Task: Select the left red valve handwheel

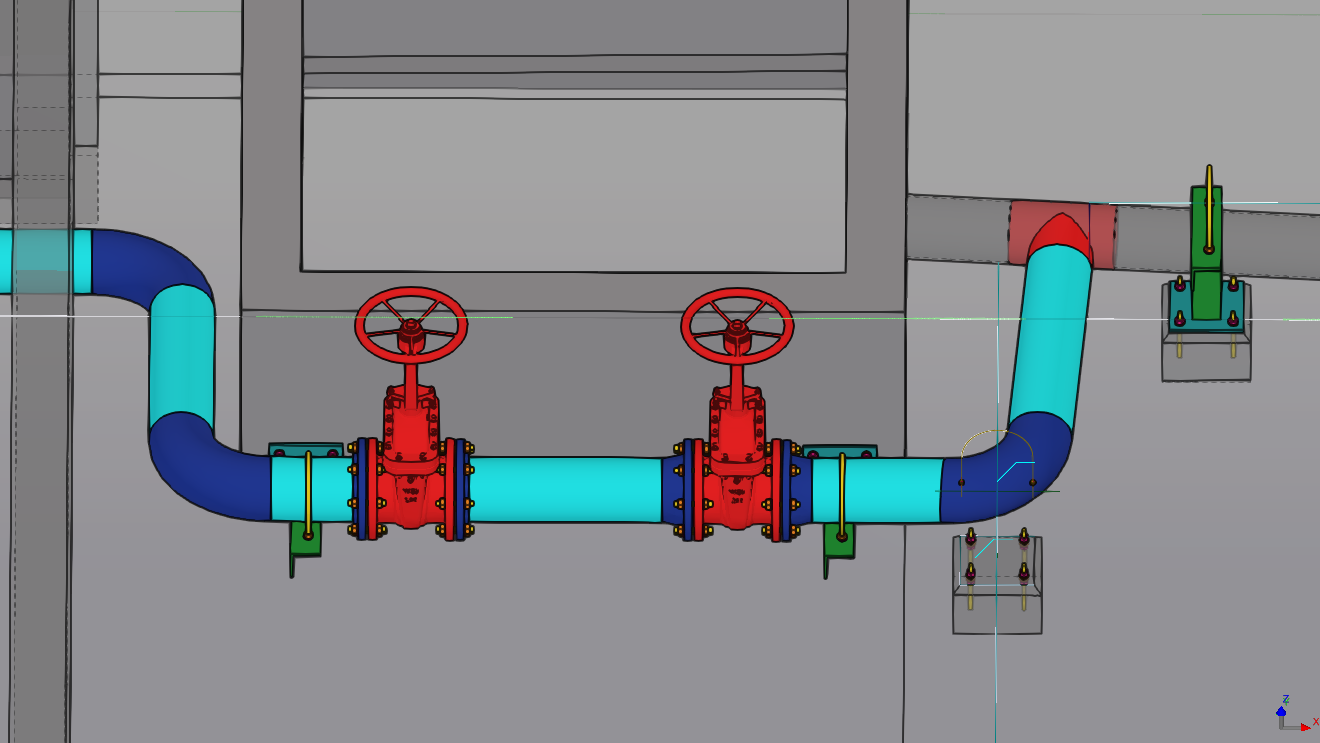Action: (411, 325)
